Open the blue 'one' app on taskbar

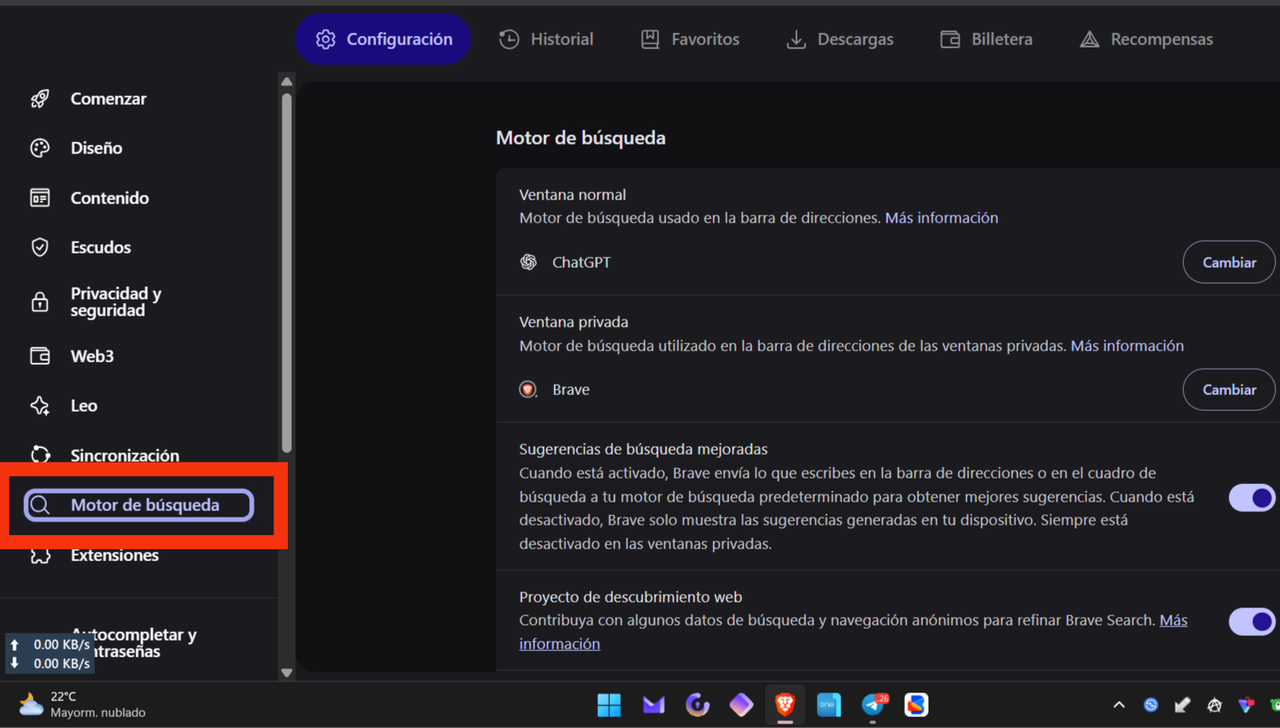(x=829, y=705)
